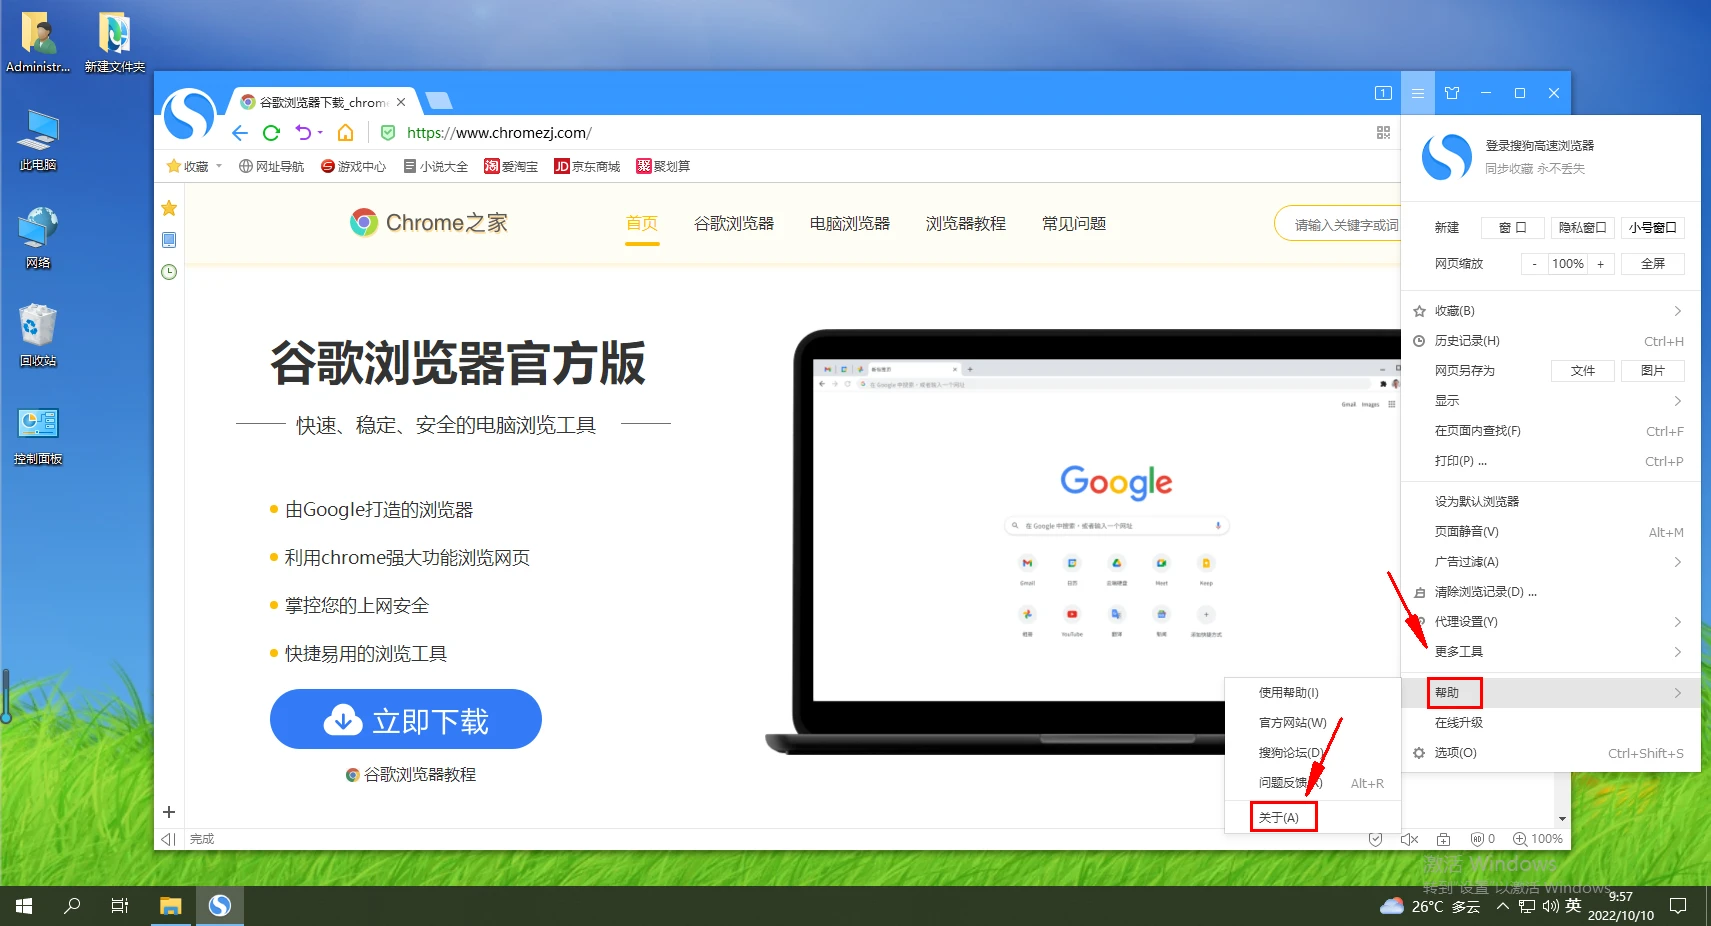Open the 聚划算 bookmark
The height and width of the screenshot is (926, 1711).
pyautogui.click(x=663, y=166)
